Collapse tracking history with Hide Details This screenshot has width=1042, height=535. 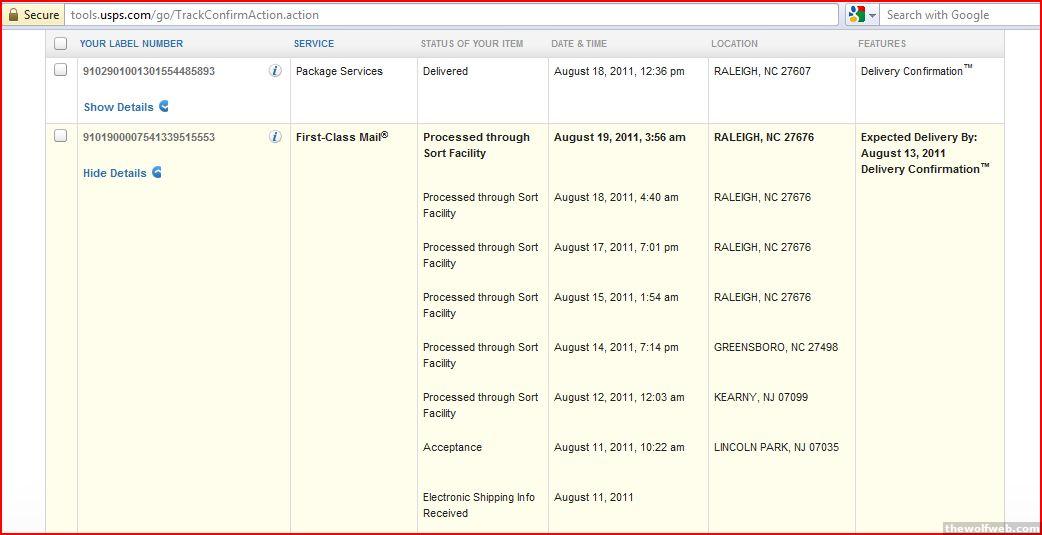pyautogui.click(x=114, y=173)
